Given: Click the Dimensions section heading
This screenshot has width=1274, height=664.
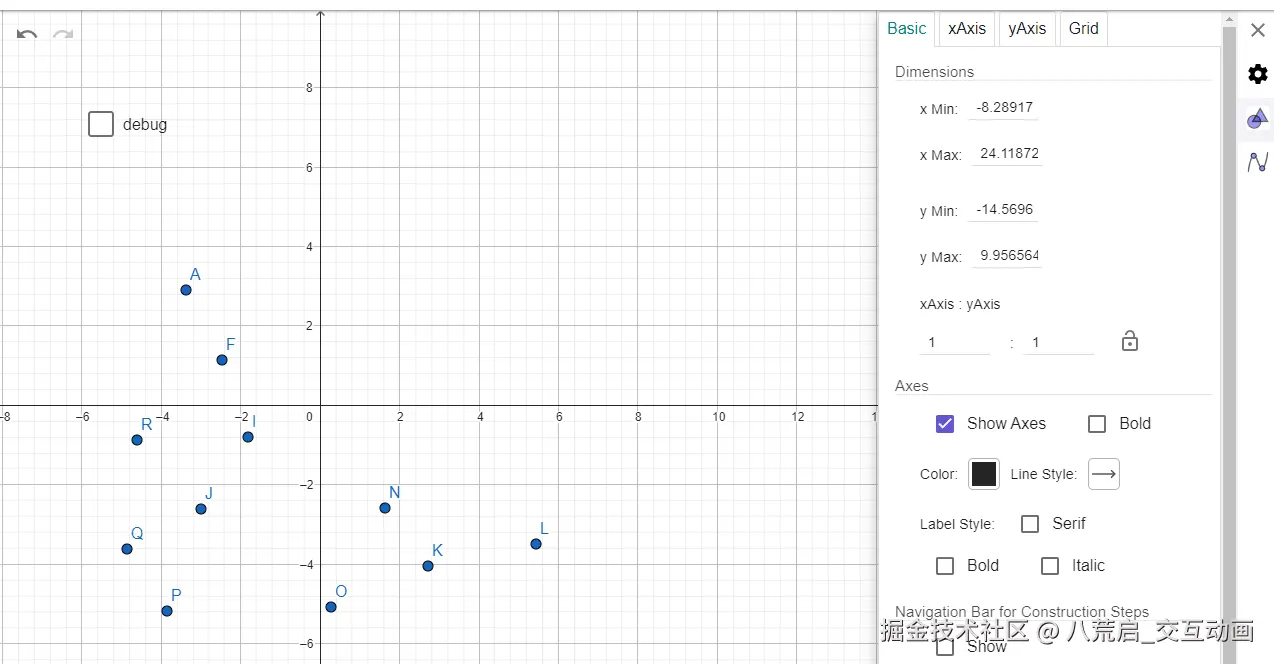Looking at the screenshot, I should tap(934, 72).
